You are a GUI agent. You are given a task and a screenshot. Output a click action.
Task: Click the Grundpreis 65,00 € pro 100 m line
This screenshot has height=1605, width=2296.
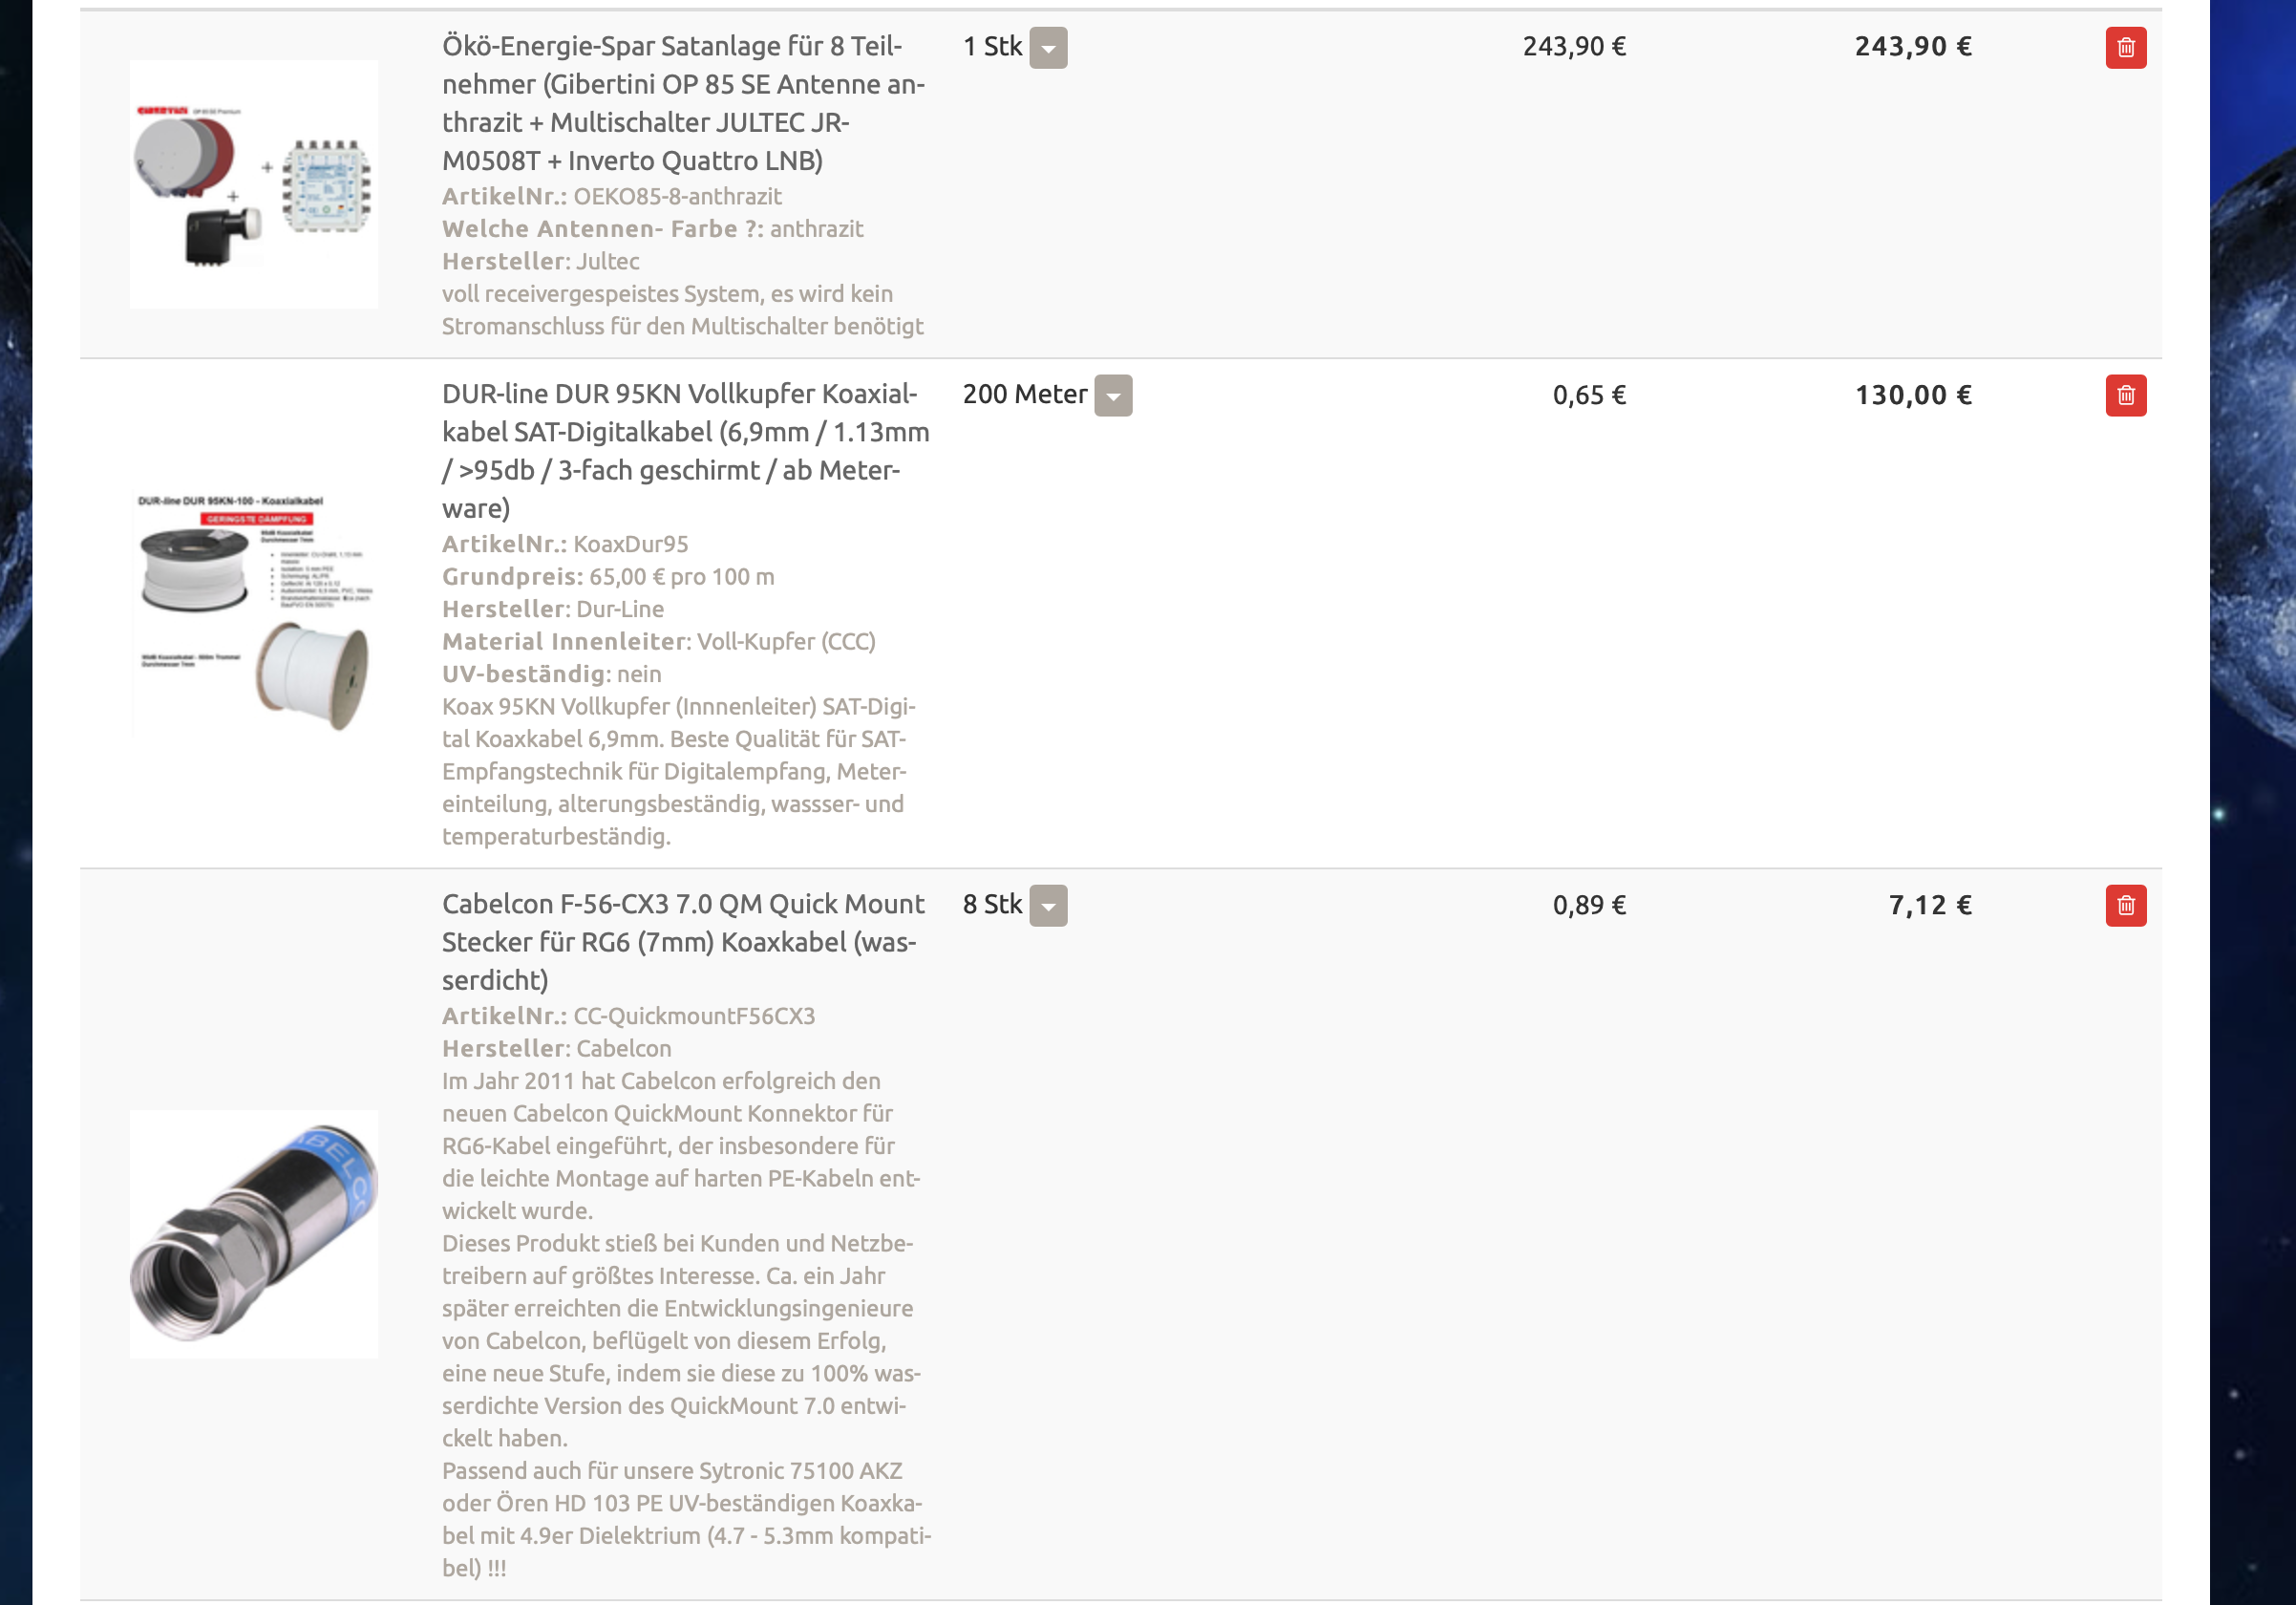608,577
